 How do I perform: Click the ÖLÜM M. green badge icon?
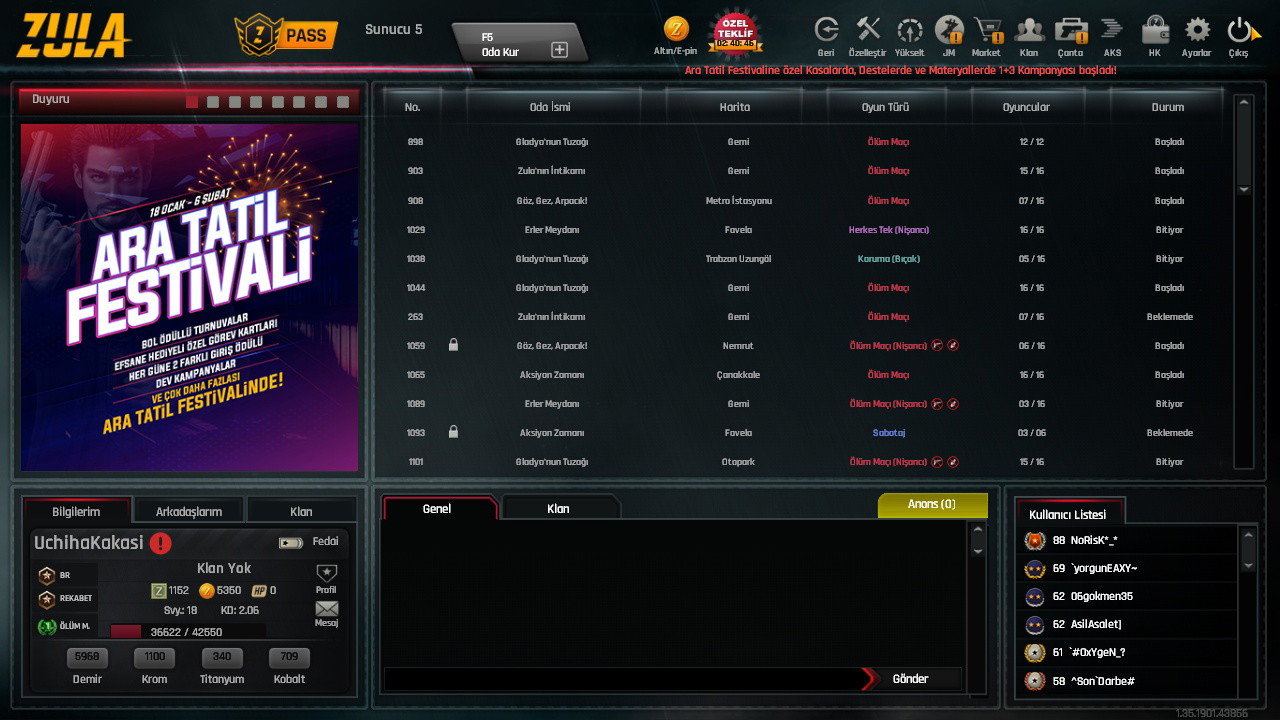[46, 627]
